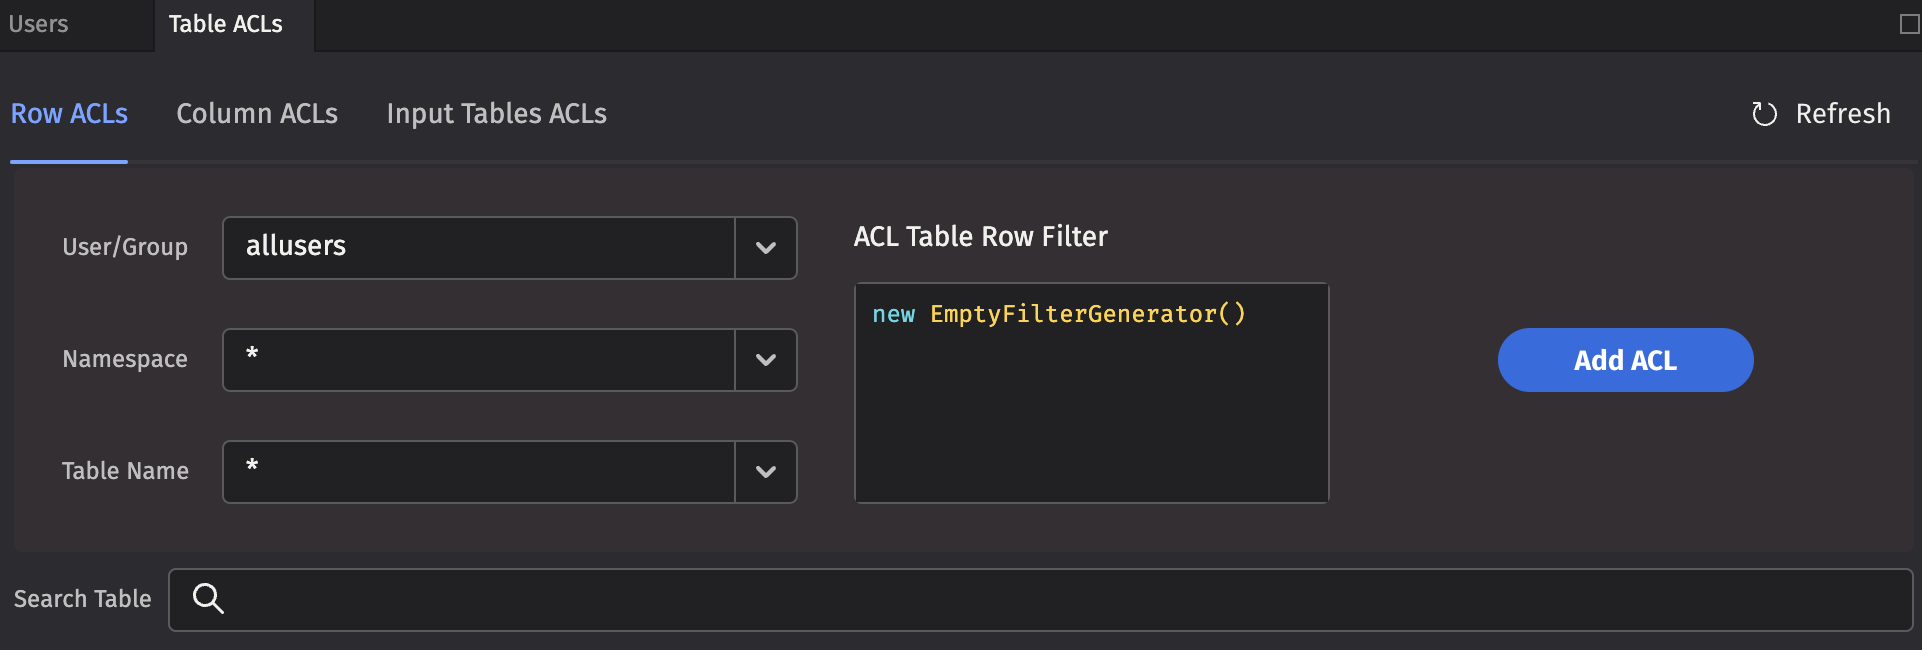This screenshot has width=1922, height=650.
Task: Click inside the Table Name text field
Action: point(480,472)
